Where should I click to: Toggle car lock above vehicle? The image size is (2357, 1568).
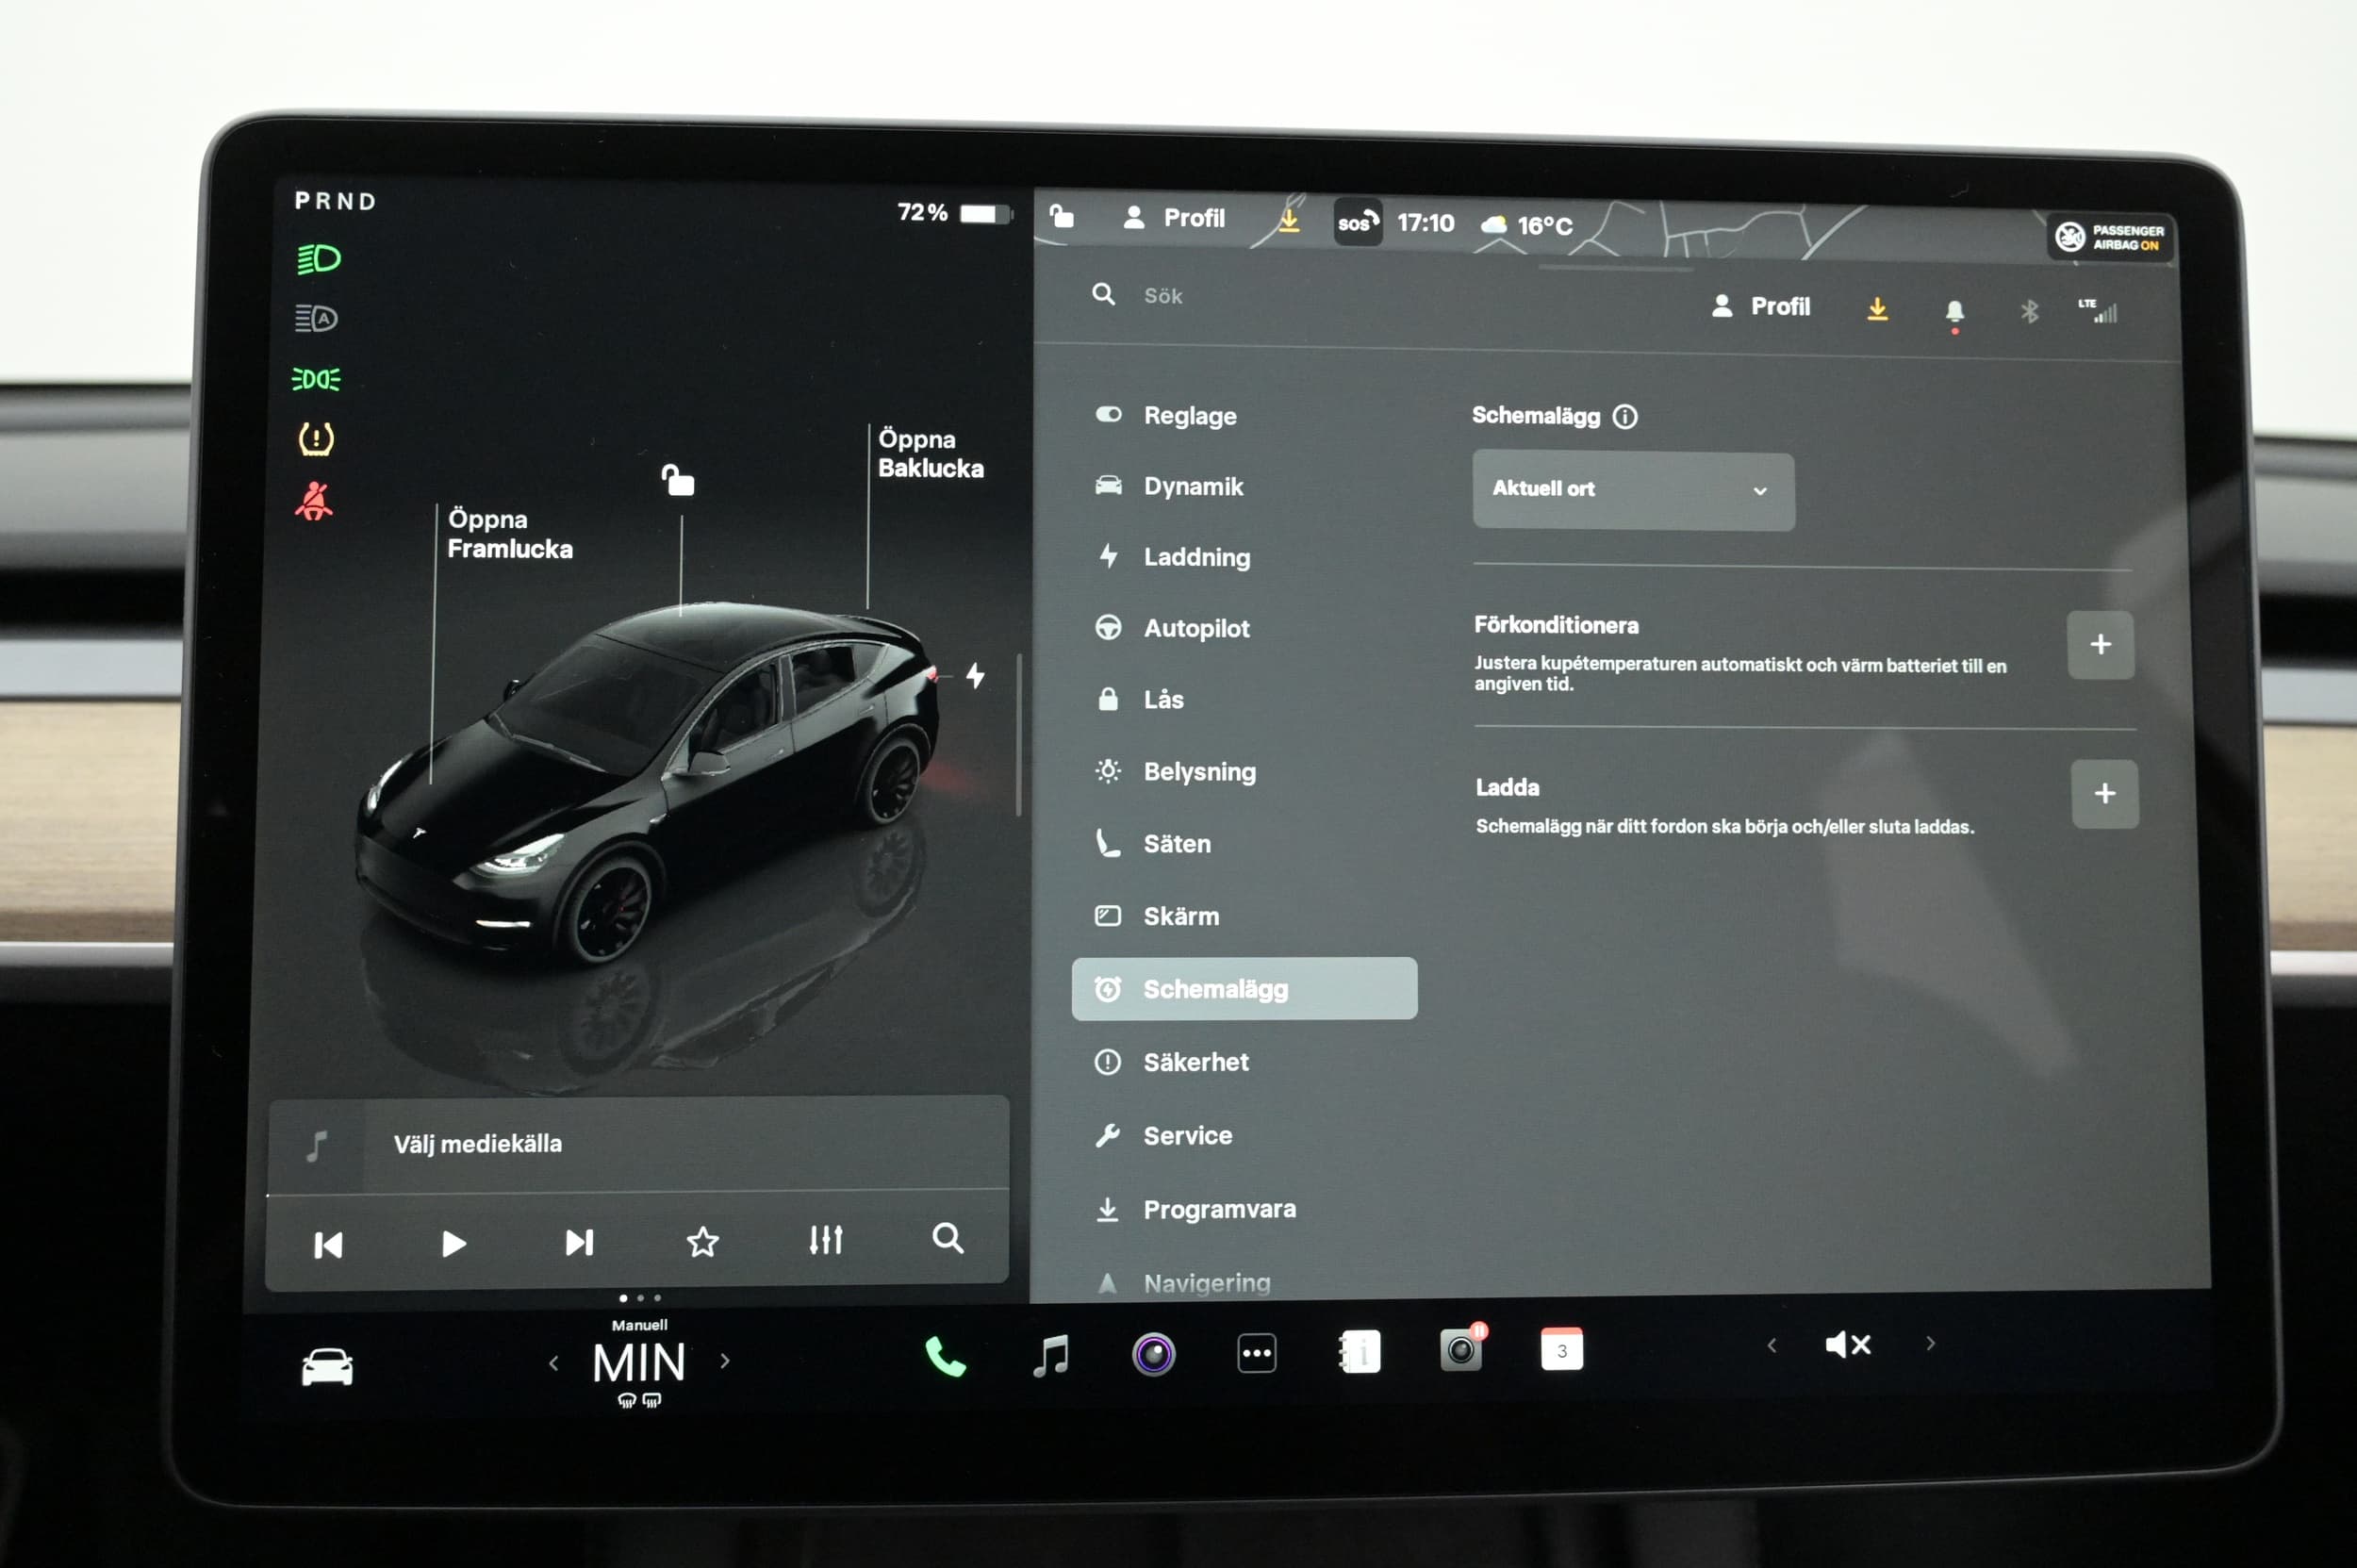pos(678,480)
